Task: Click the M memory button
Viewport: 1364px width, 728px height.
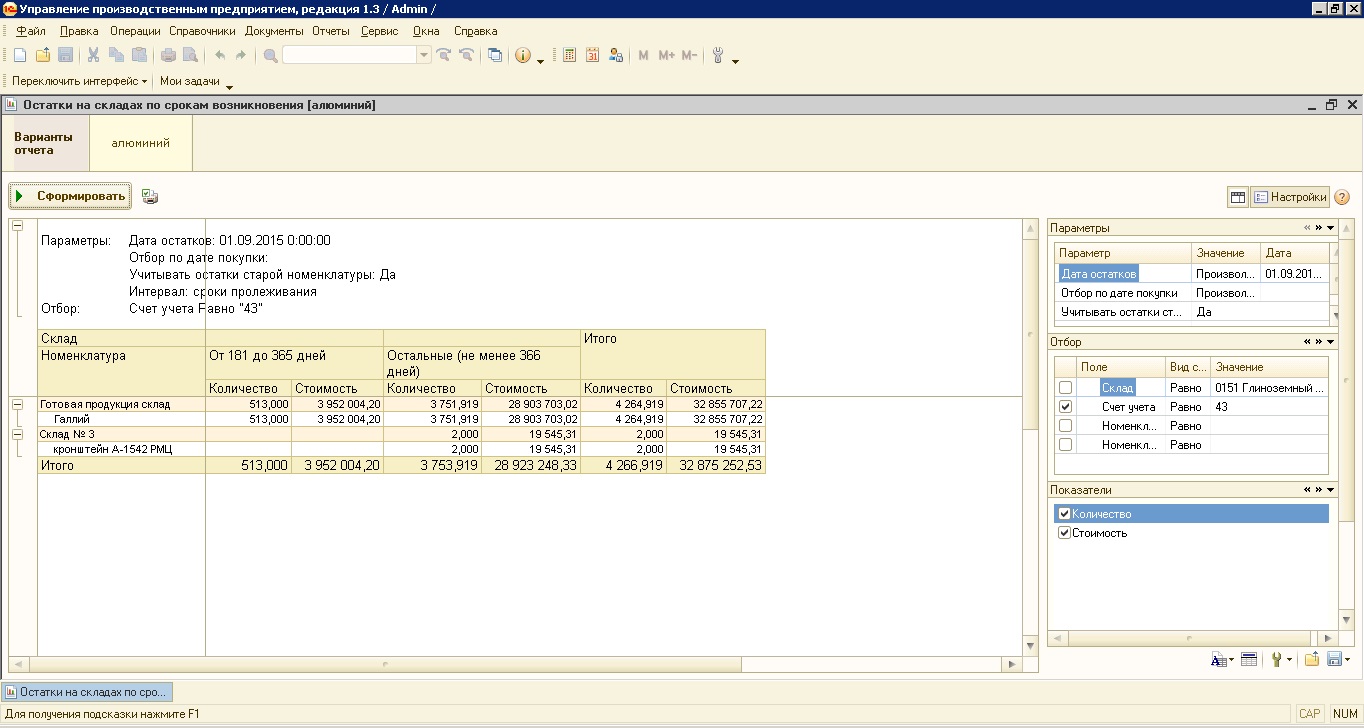Action: click(644, 56)
